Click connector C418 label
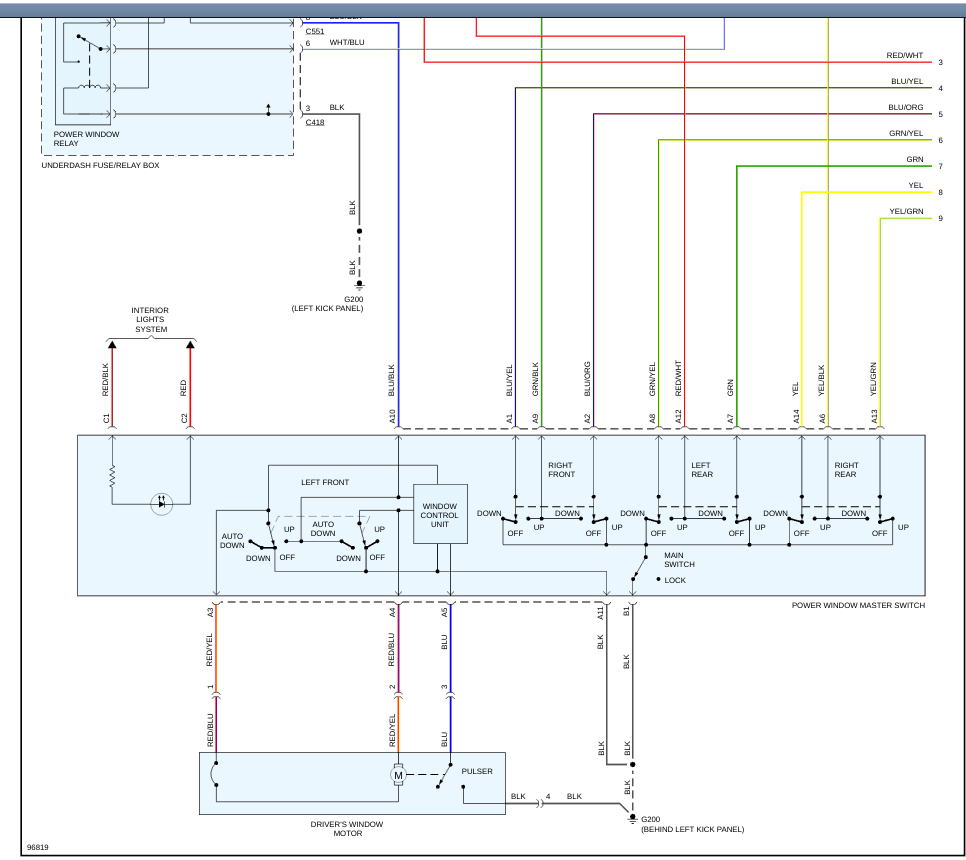 315,122
